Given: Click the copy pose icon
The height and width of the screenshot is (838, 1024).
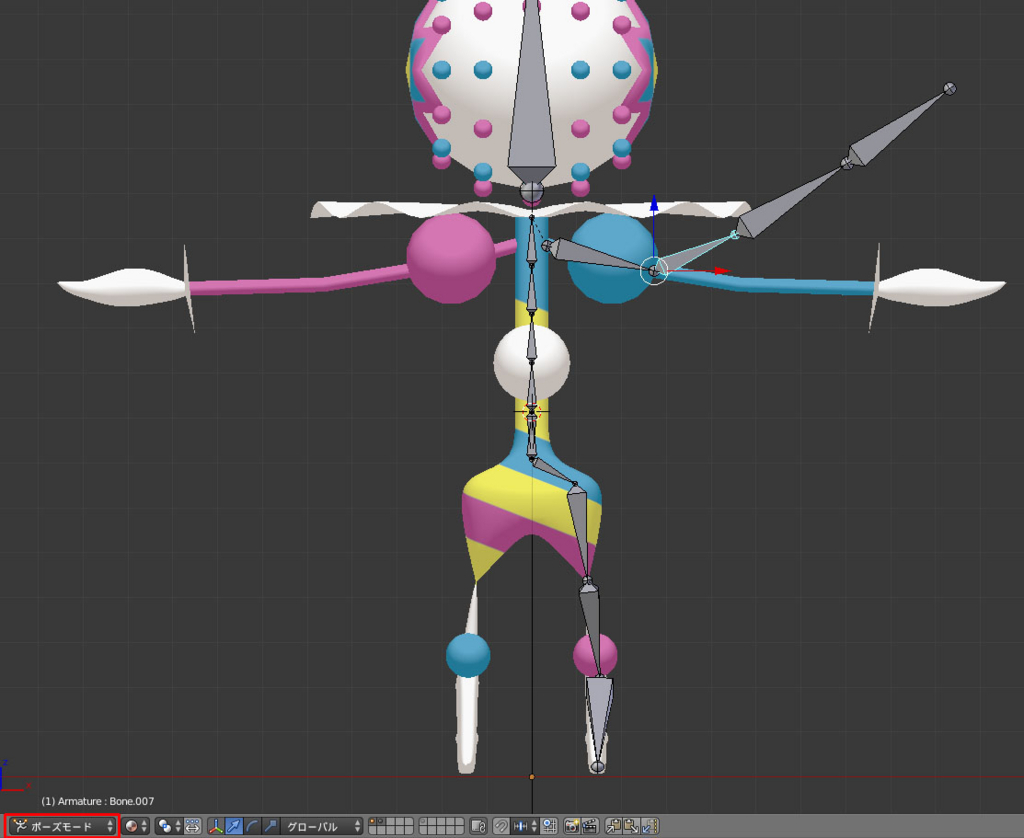Looking at the screenshot, I should [x=613, y=826].
